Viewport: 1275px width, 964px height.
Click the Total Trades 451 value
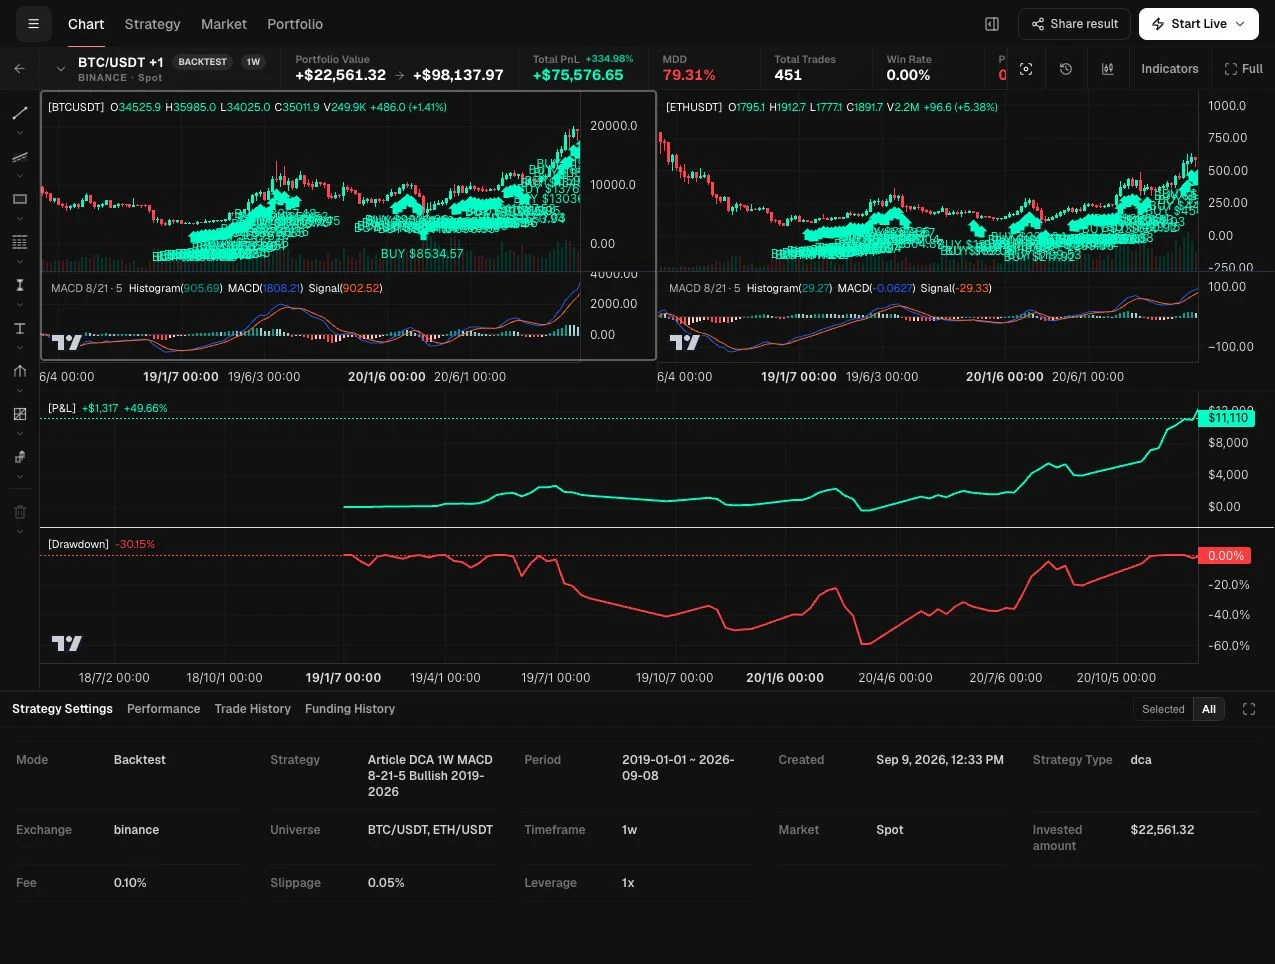point(788,75)
